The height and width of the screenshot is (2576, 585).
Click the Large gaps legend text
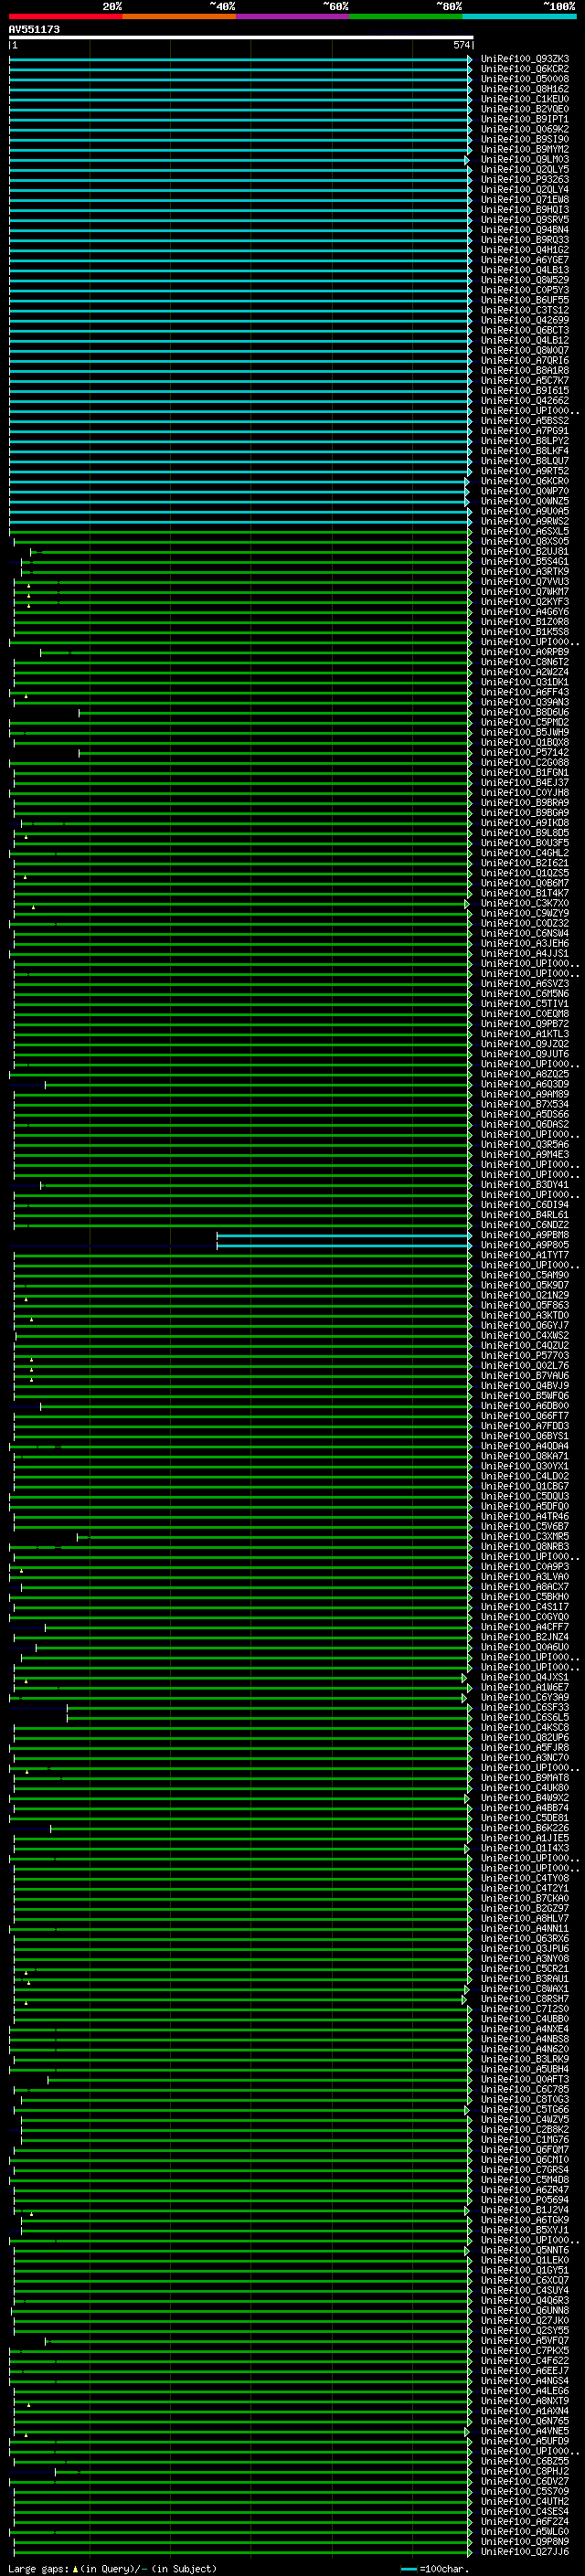point(112,2568)
